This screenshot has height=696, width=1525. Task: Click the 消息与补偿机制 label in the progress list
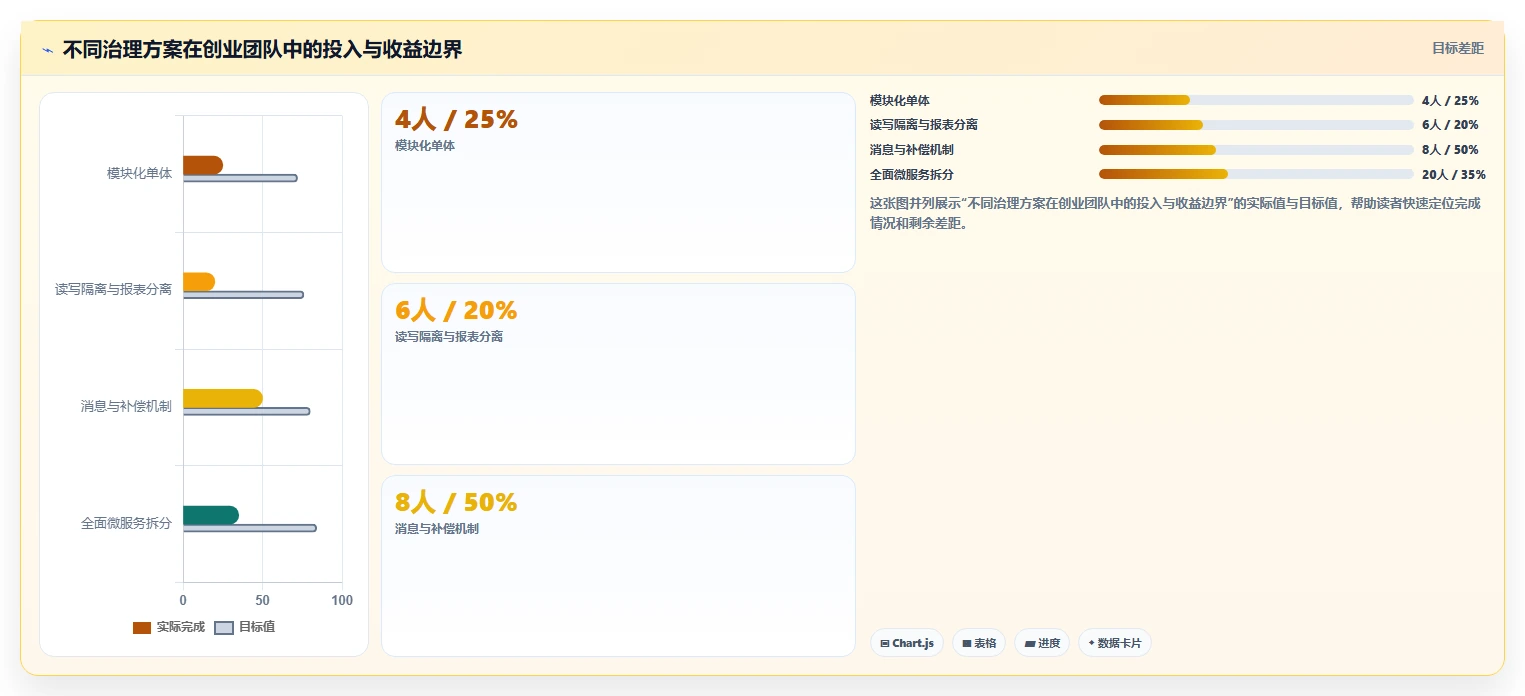coord(912,150)
